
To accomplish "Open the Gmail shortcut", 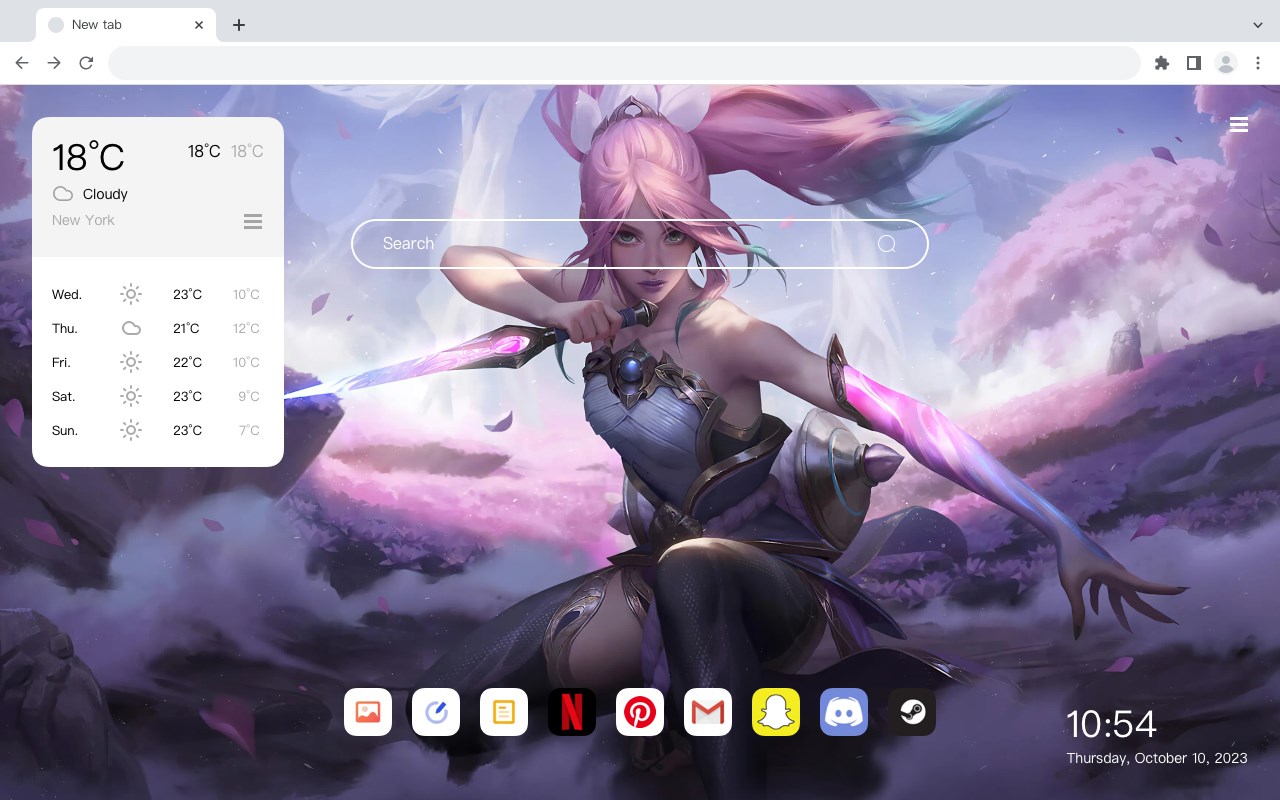I will pyautogui.click(x=708, y=712).
